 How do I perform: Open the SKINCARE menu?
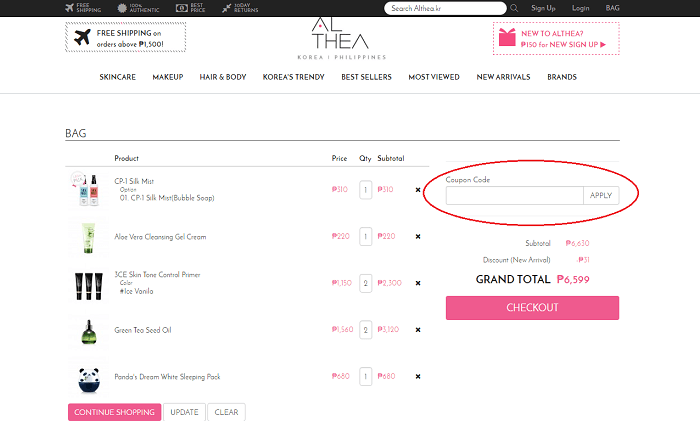click(x=117, y=77)
